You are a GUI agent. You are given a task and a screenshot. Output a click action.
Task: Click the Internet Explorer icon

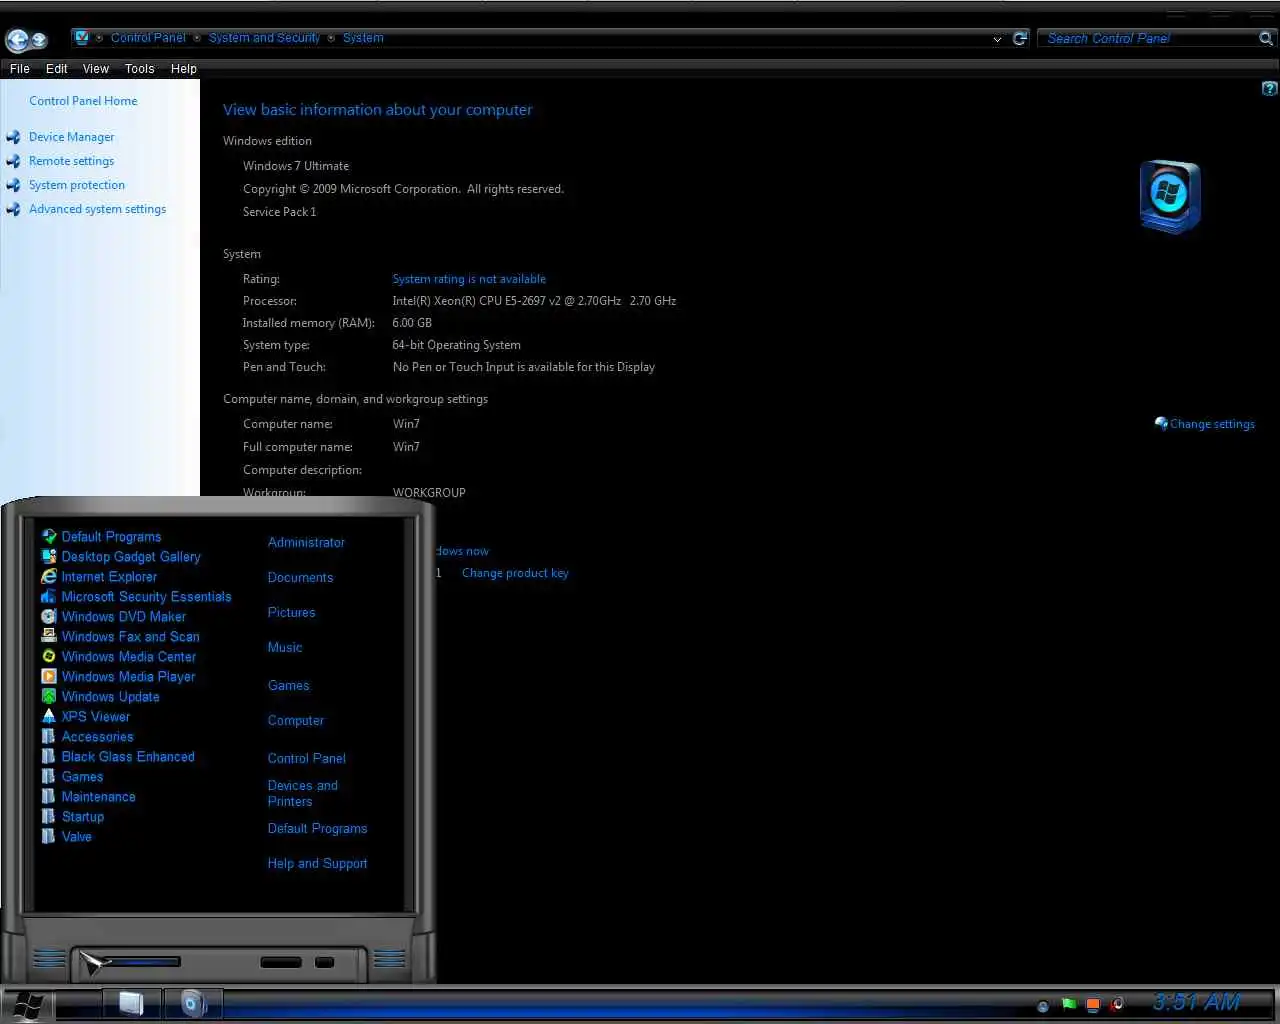[x=49, y=577]
